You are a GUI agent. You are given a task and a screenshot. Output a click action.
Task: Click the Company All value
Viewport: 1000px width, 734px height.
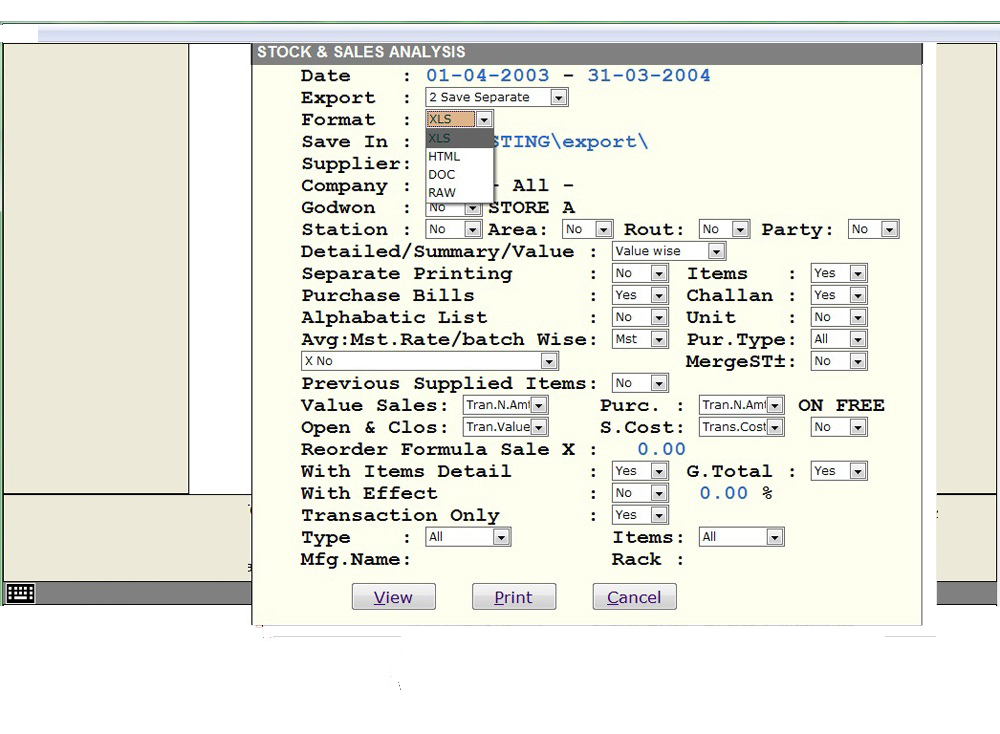[534, 186]
